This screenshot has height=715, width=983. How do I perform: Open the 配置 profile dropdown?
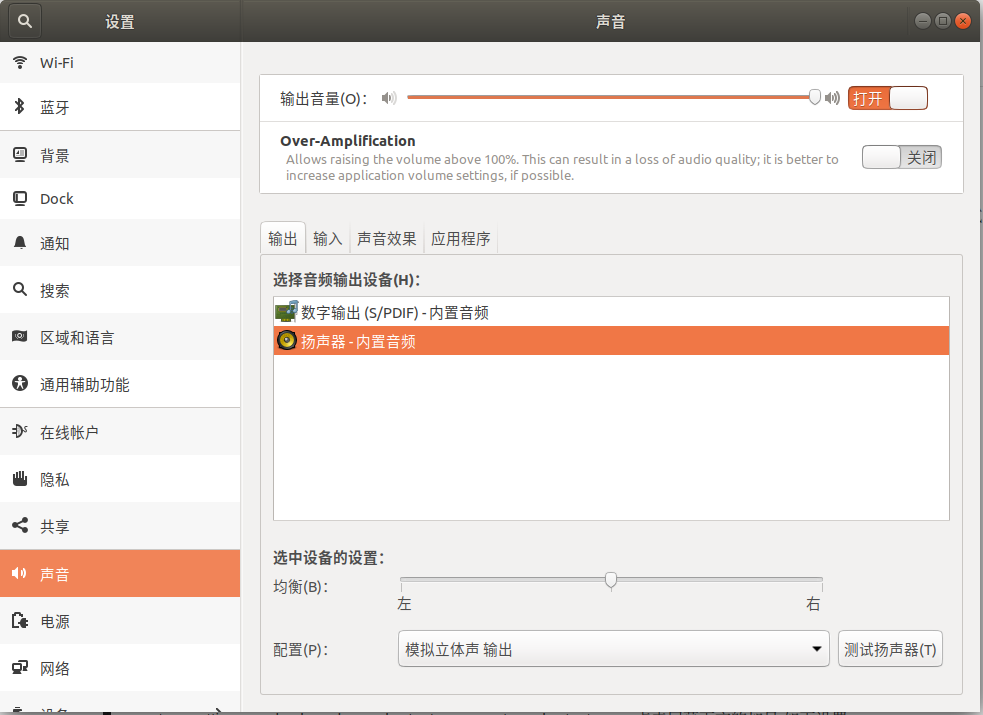point(613,649)
